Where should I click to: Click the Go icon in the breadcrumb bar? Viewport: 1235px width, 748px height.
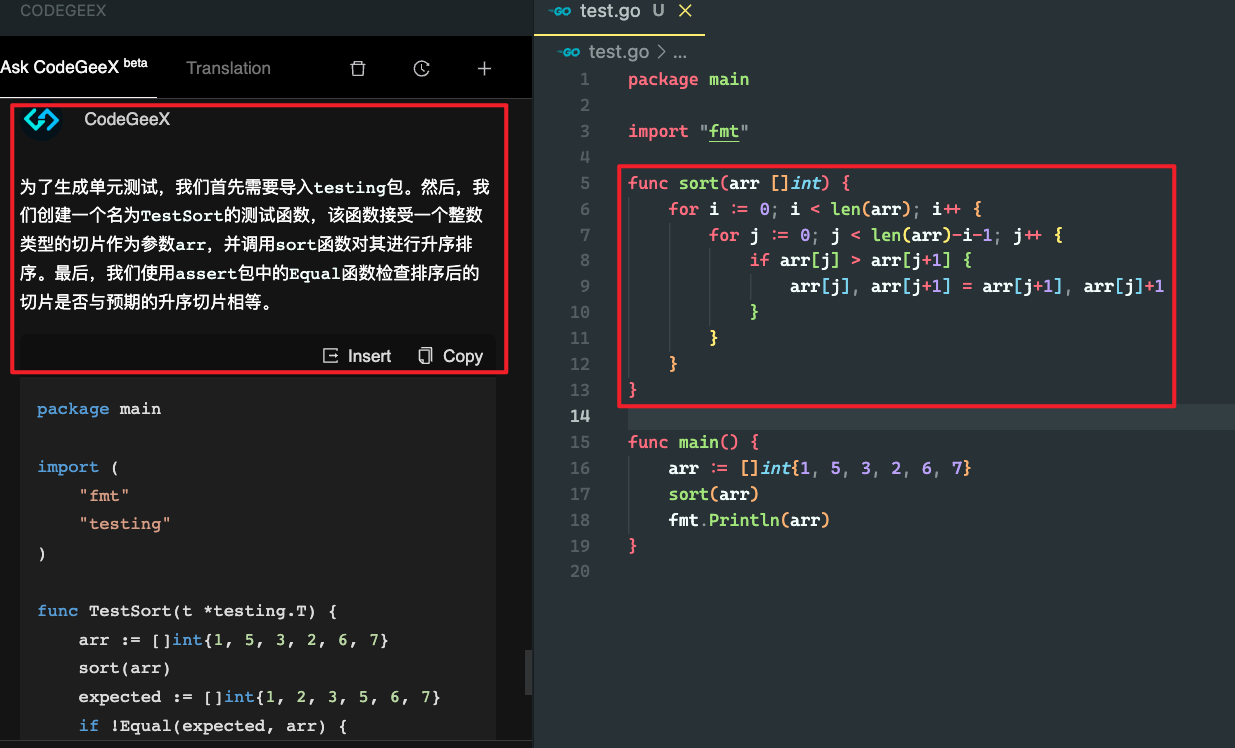[571, 52]
